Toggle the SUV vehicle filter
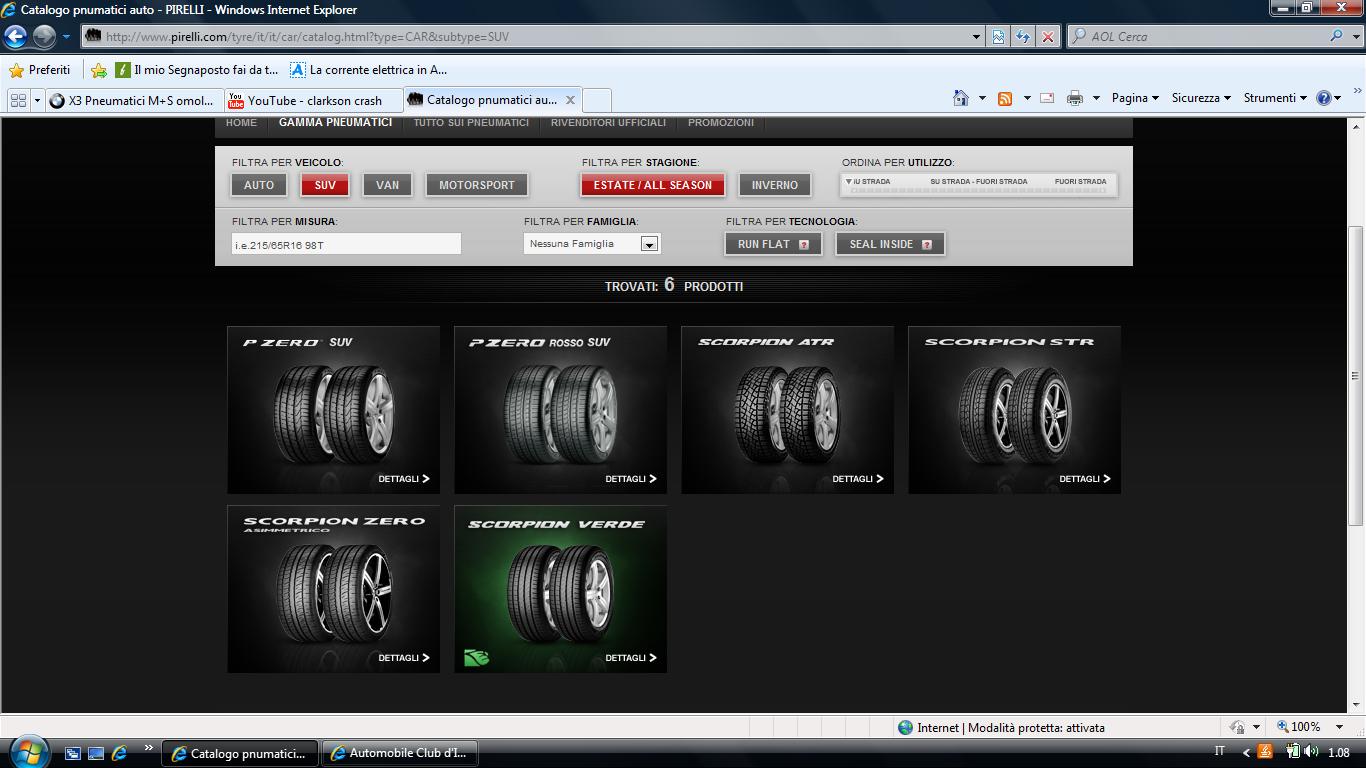The image size is (1366, 768). tap(325, 185)
